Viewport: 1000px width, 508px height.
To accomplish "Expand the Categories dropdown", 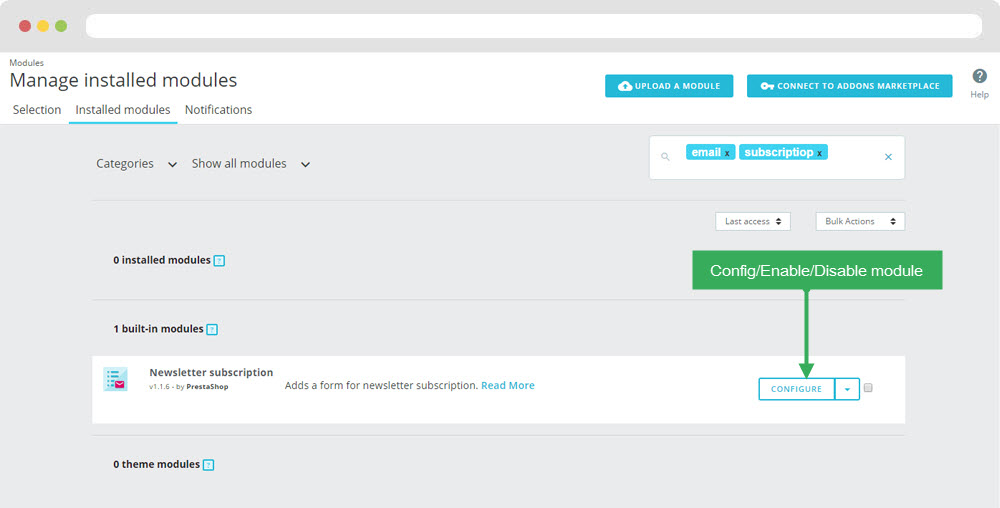I will [136, 164].
